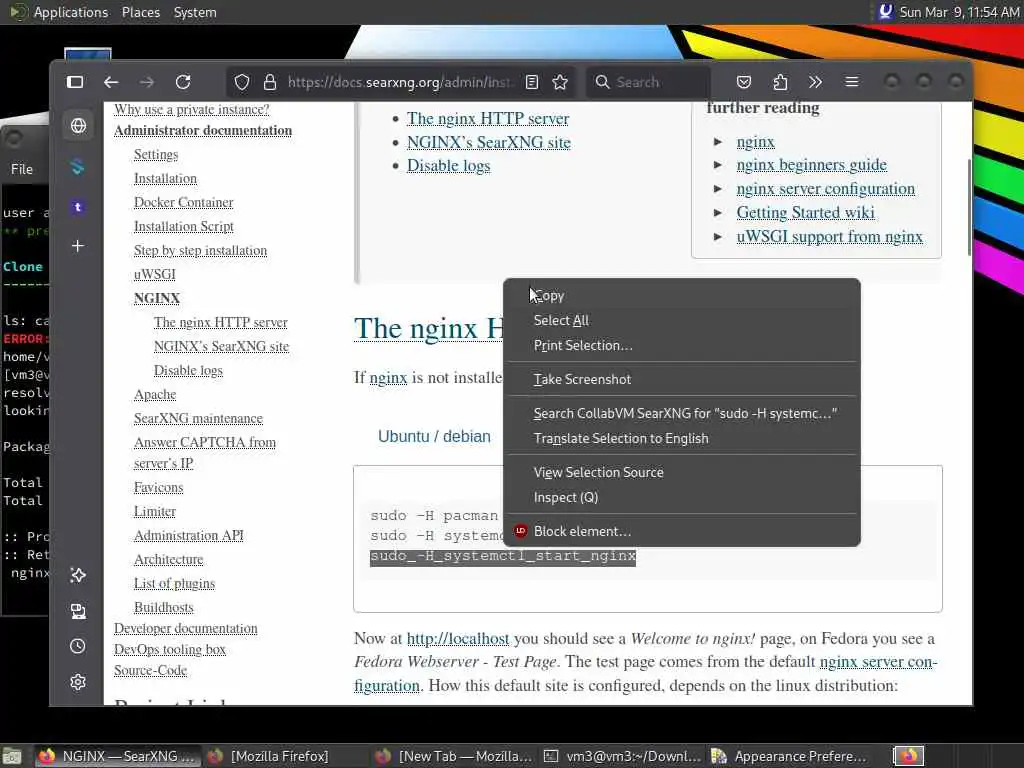Open the blue S sidebar tab icon

(78, 167)
